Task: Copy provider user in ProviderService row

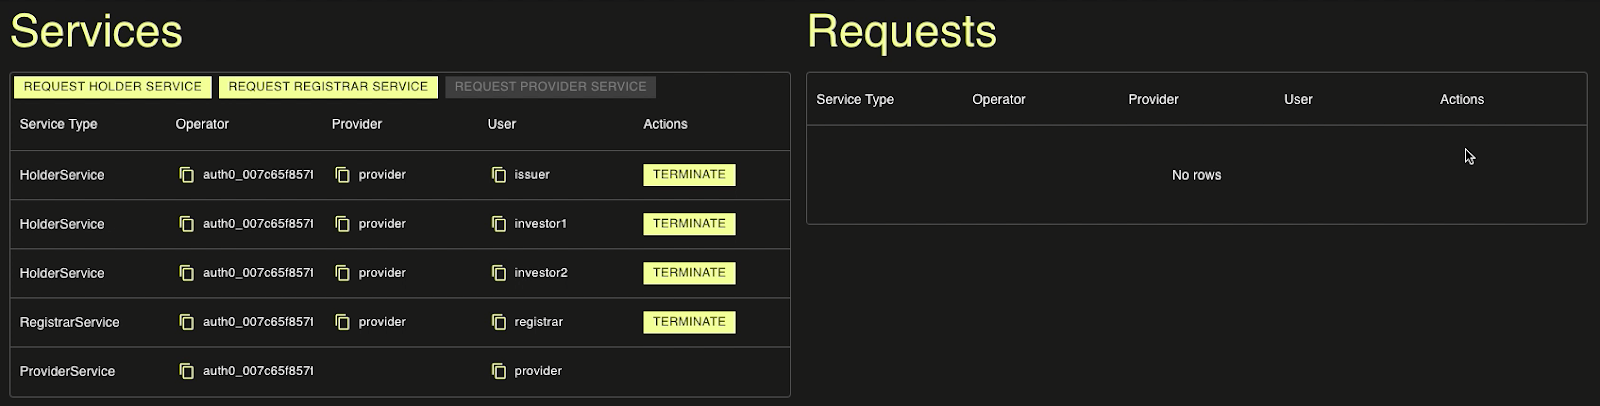Action: pos(499,371)
